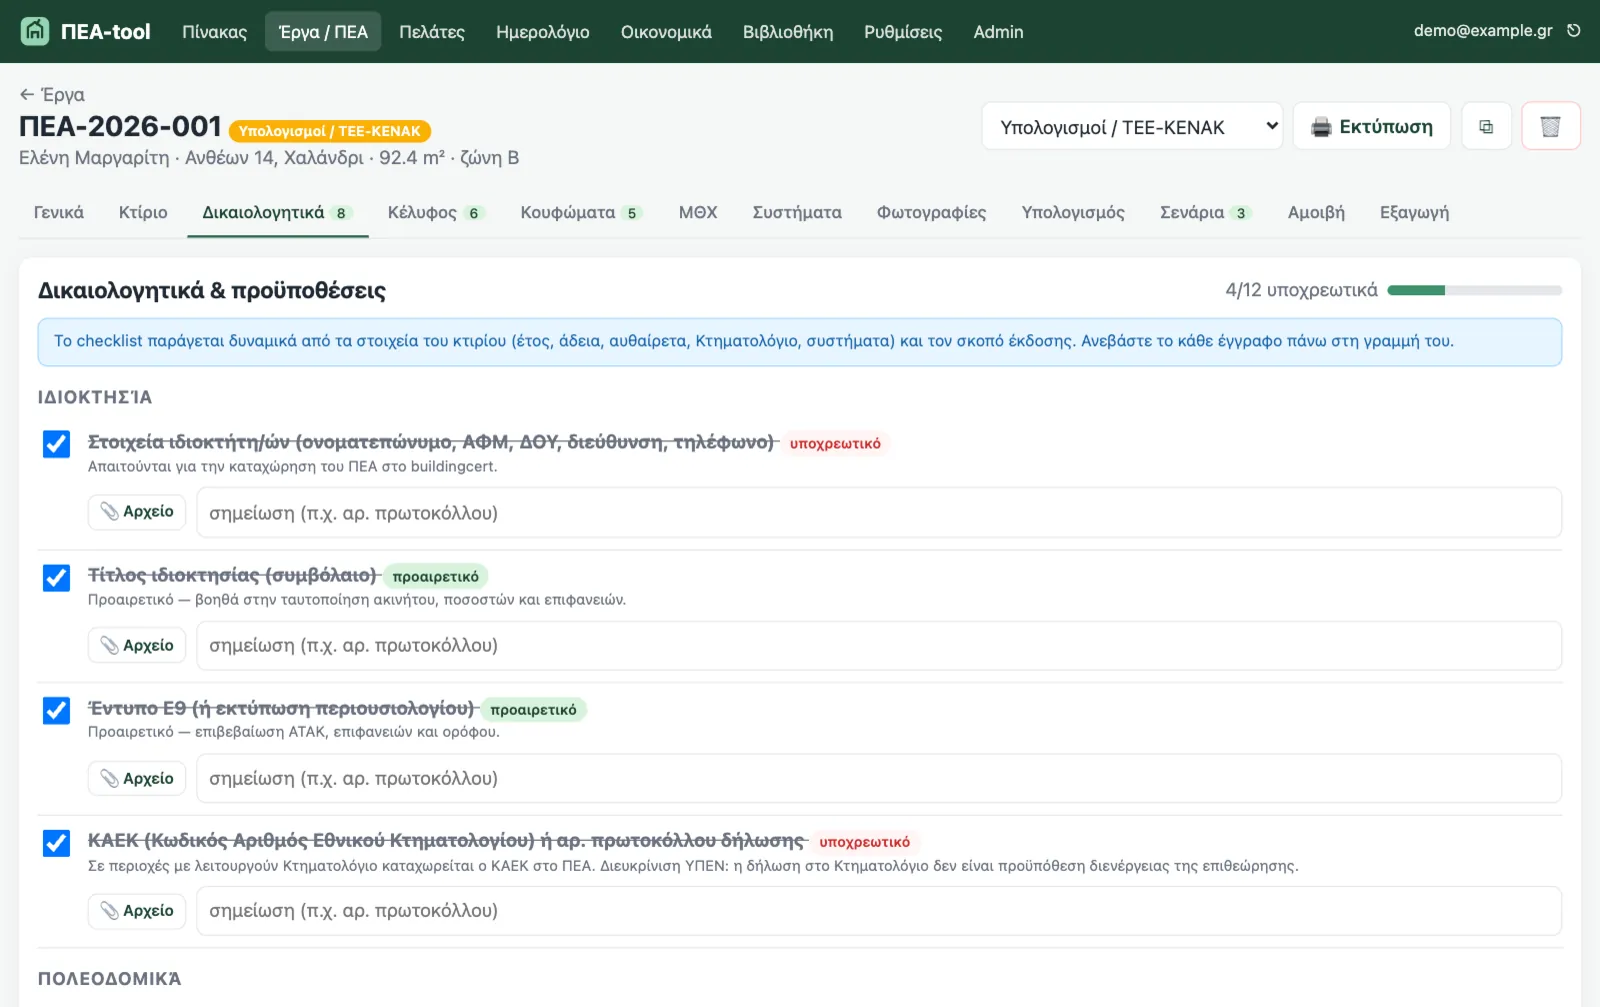This screenshot has width=1600, height=1007.
Task: Click the logout icon next to demo@example.gr
Action: 1573,31
